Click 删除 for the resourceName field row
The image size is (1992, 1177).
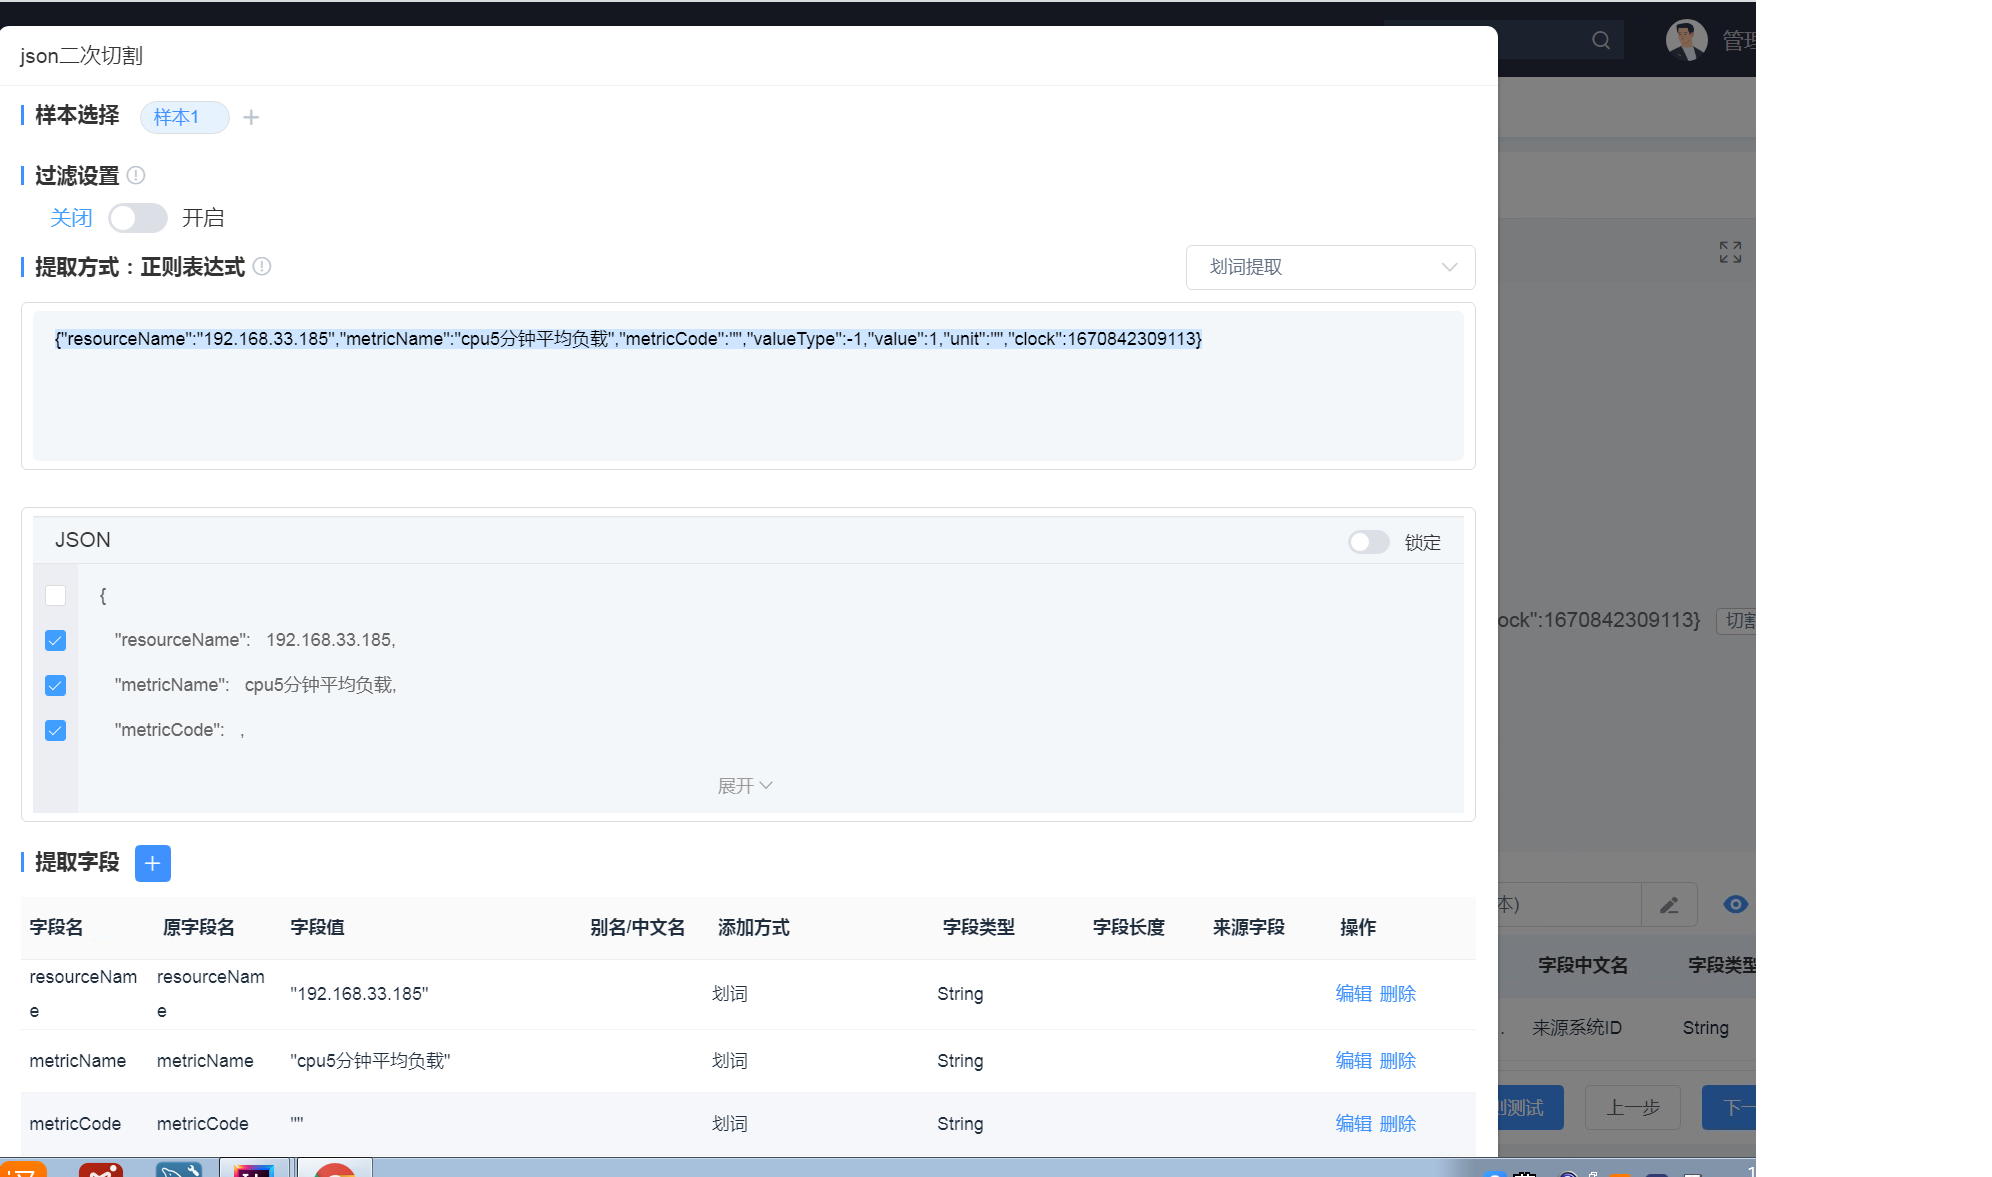(1398, 994)
